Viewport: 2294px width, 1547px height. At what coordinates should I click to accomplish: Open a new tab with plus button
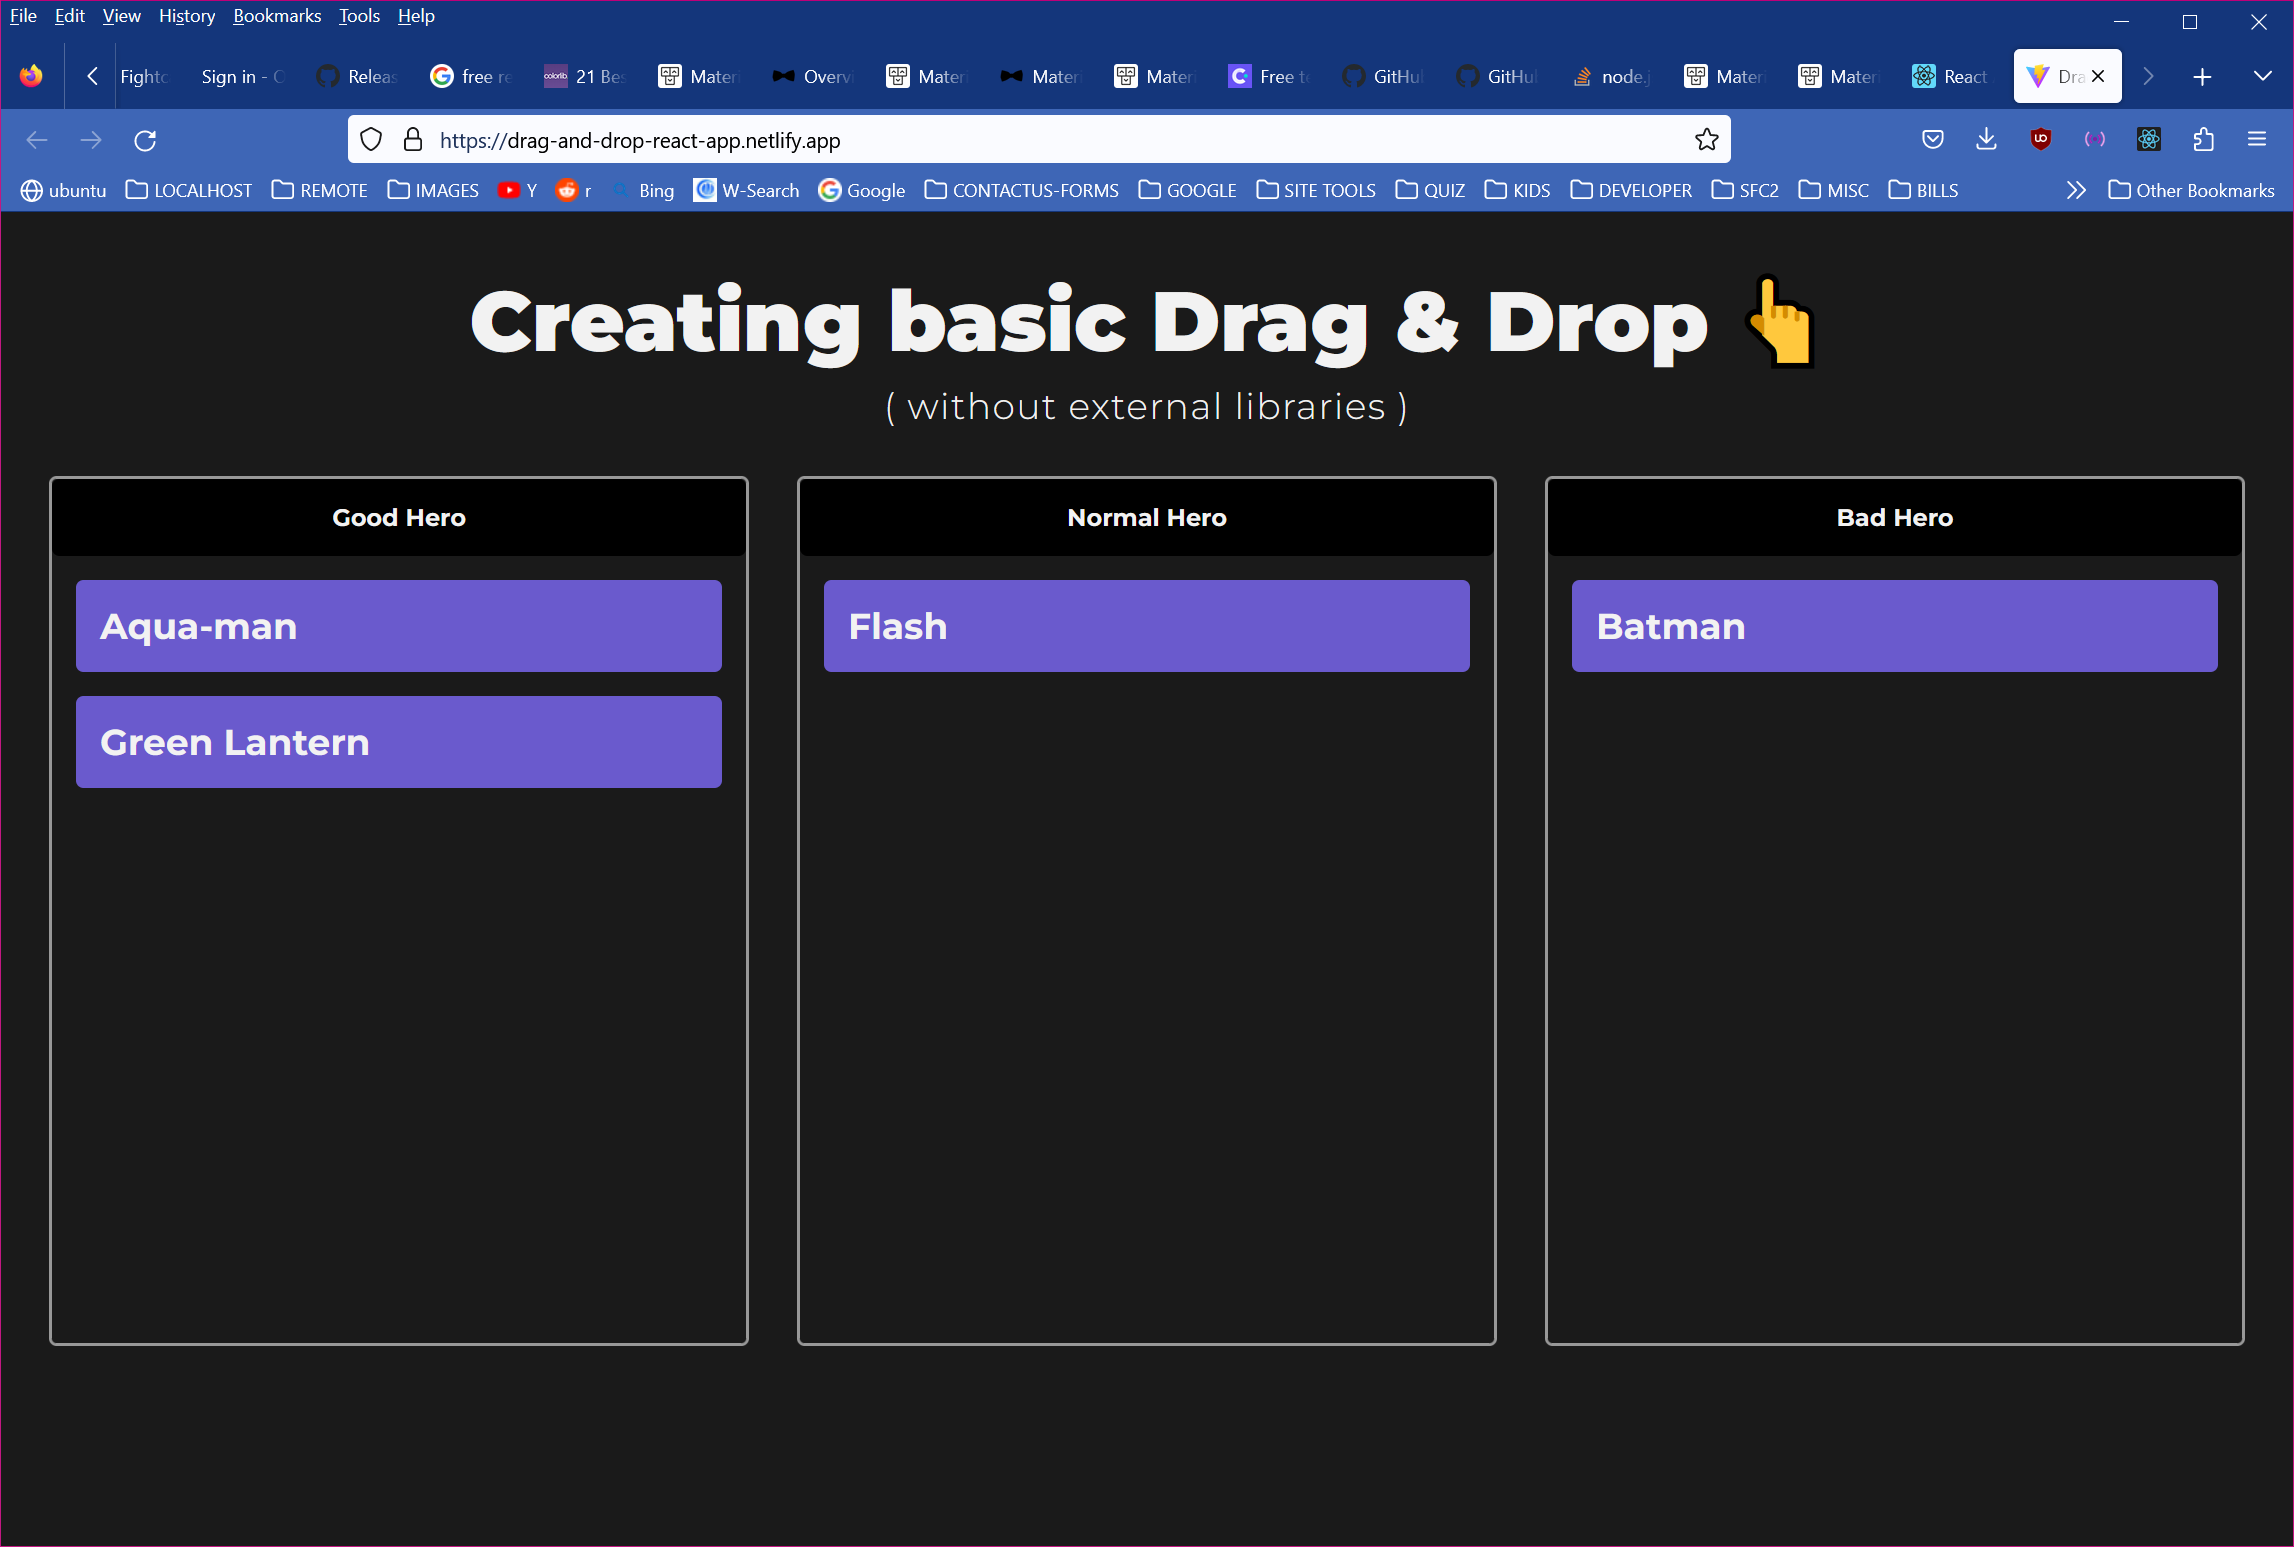(x=2202, y=77)
